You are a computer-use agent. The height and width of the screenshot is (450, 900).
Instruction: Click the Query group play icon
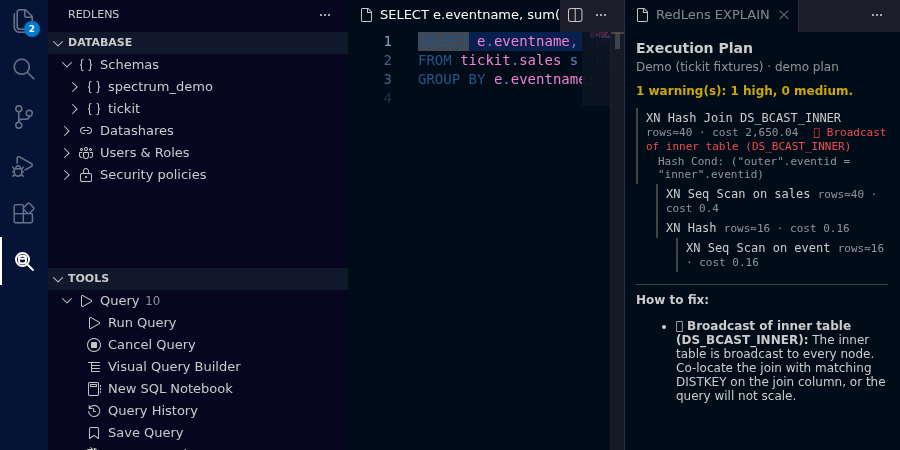coord(86,301)
